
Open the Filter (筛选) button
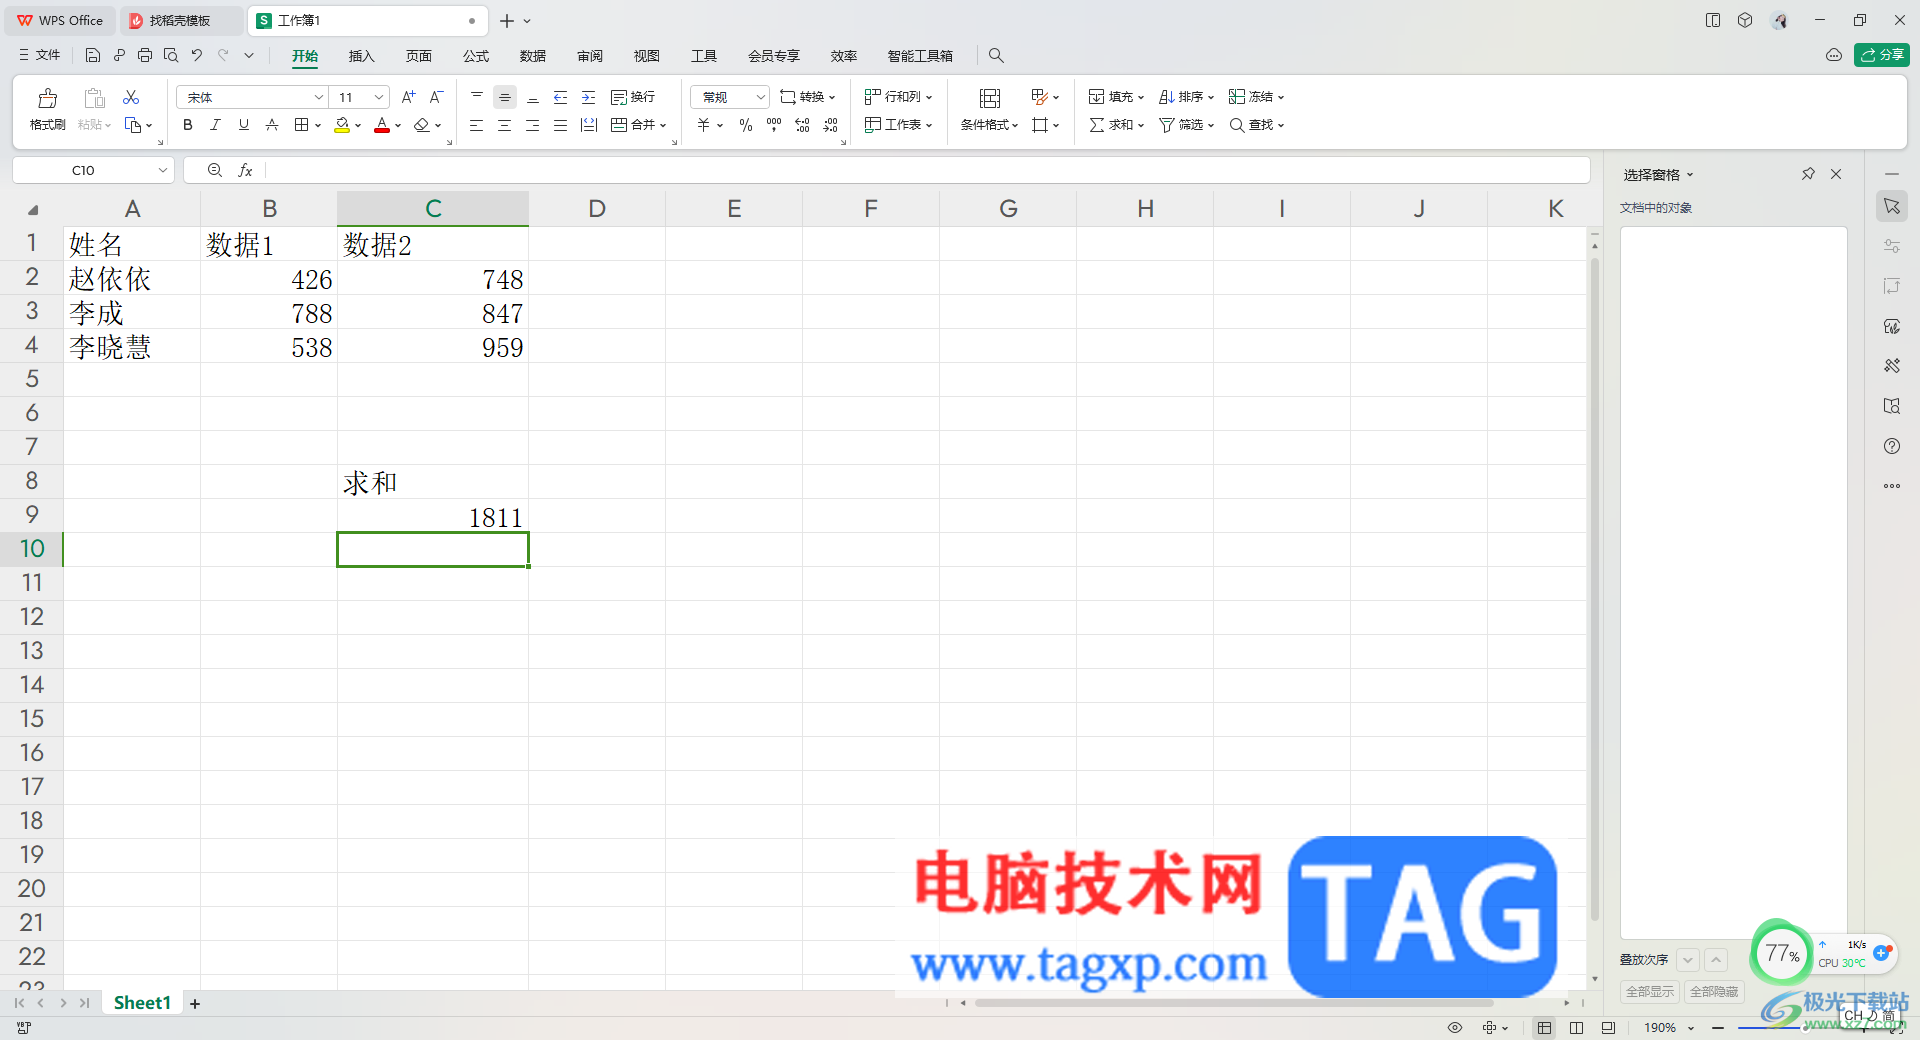click(x=1186, y=125)
